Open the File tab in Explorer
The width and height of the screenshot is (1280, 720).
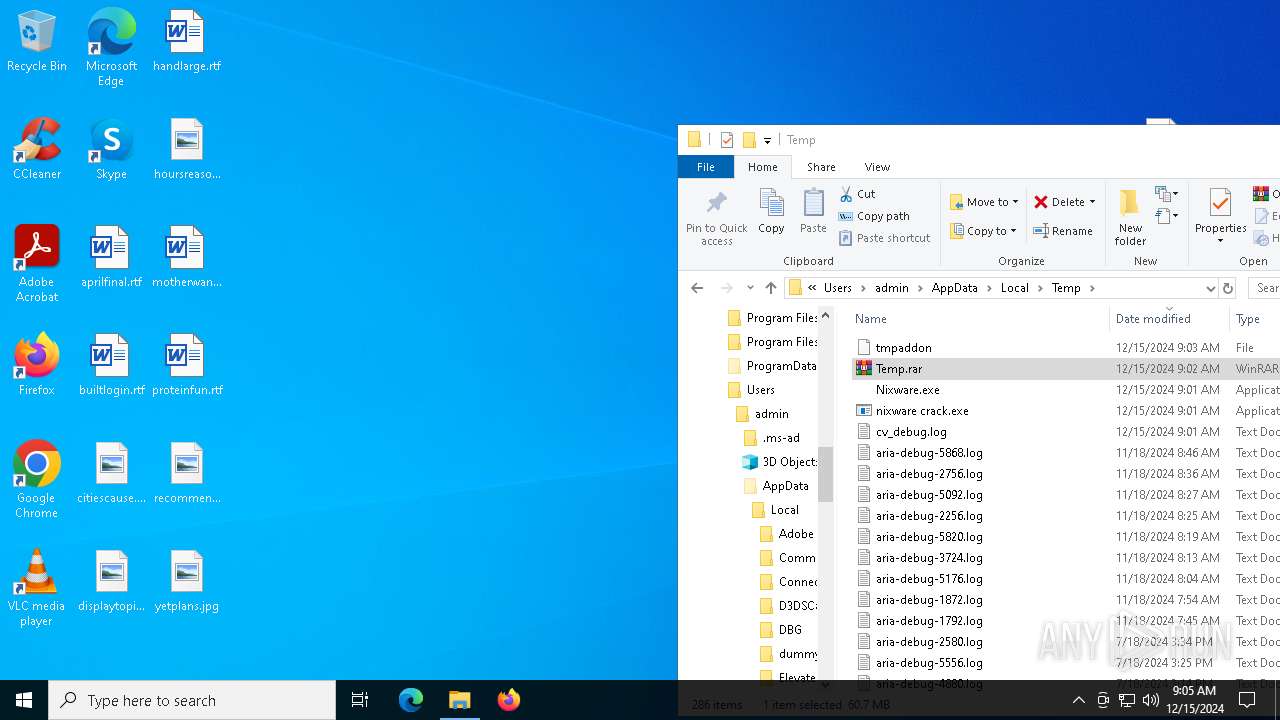point(706,167)
